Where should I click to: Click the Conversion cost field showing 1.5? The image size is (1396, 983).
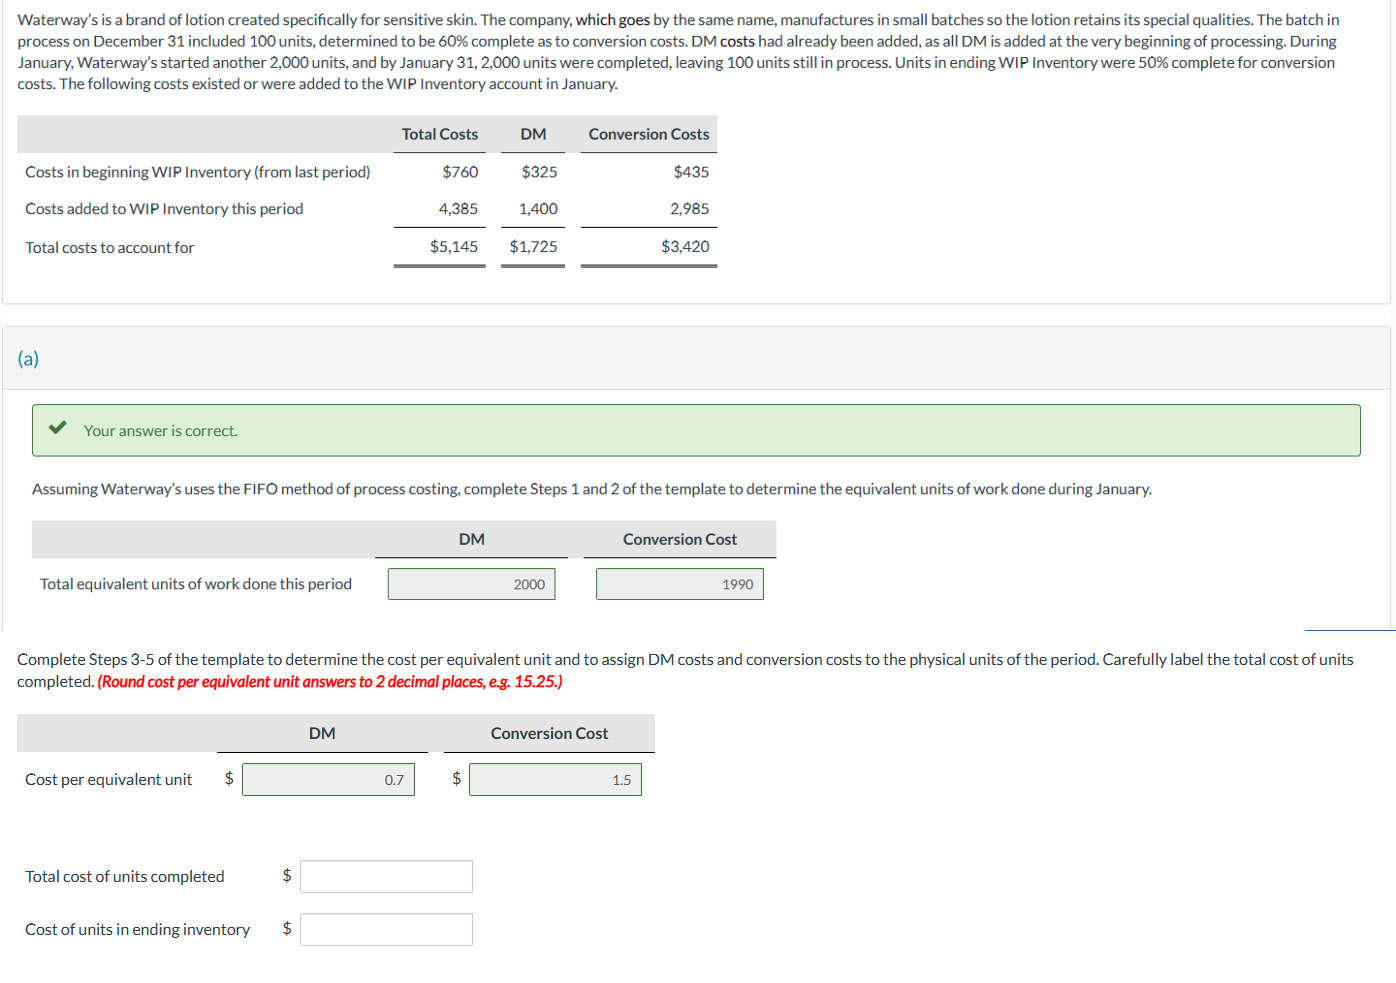[x=556, y=778]
